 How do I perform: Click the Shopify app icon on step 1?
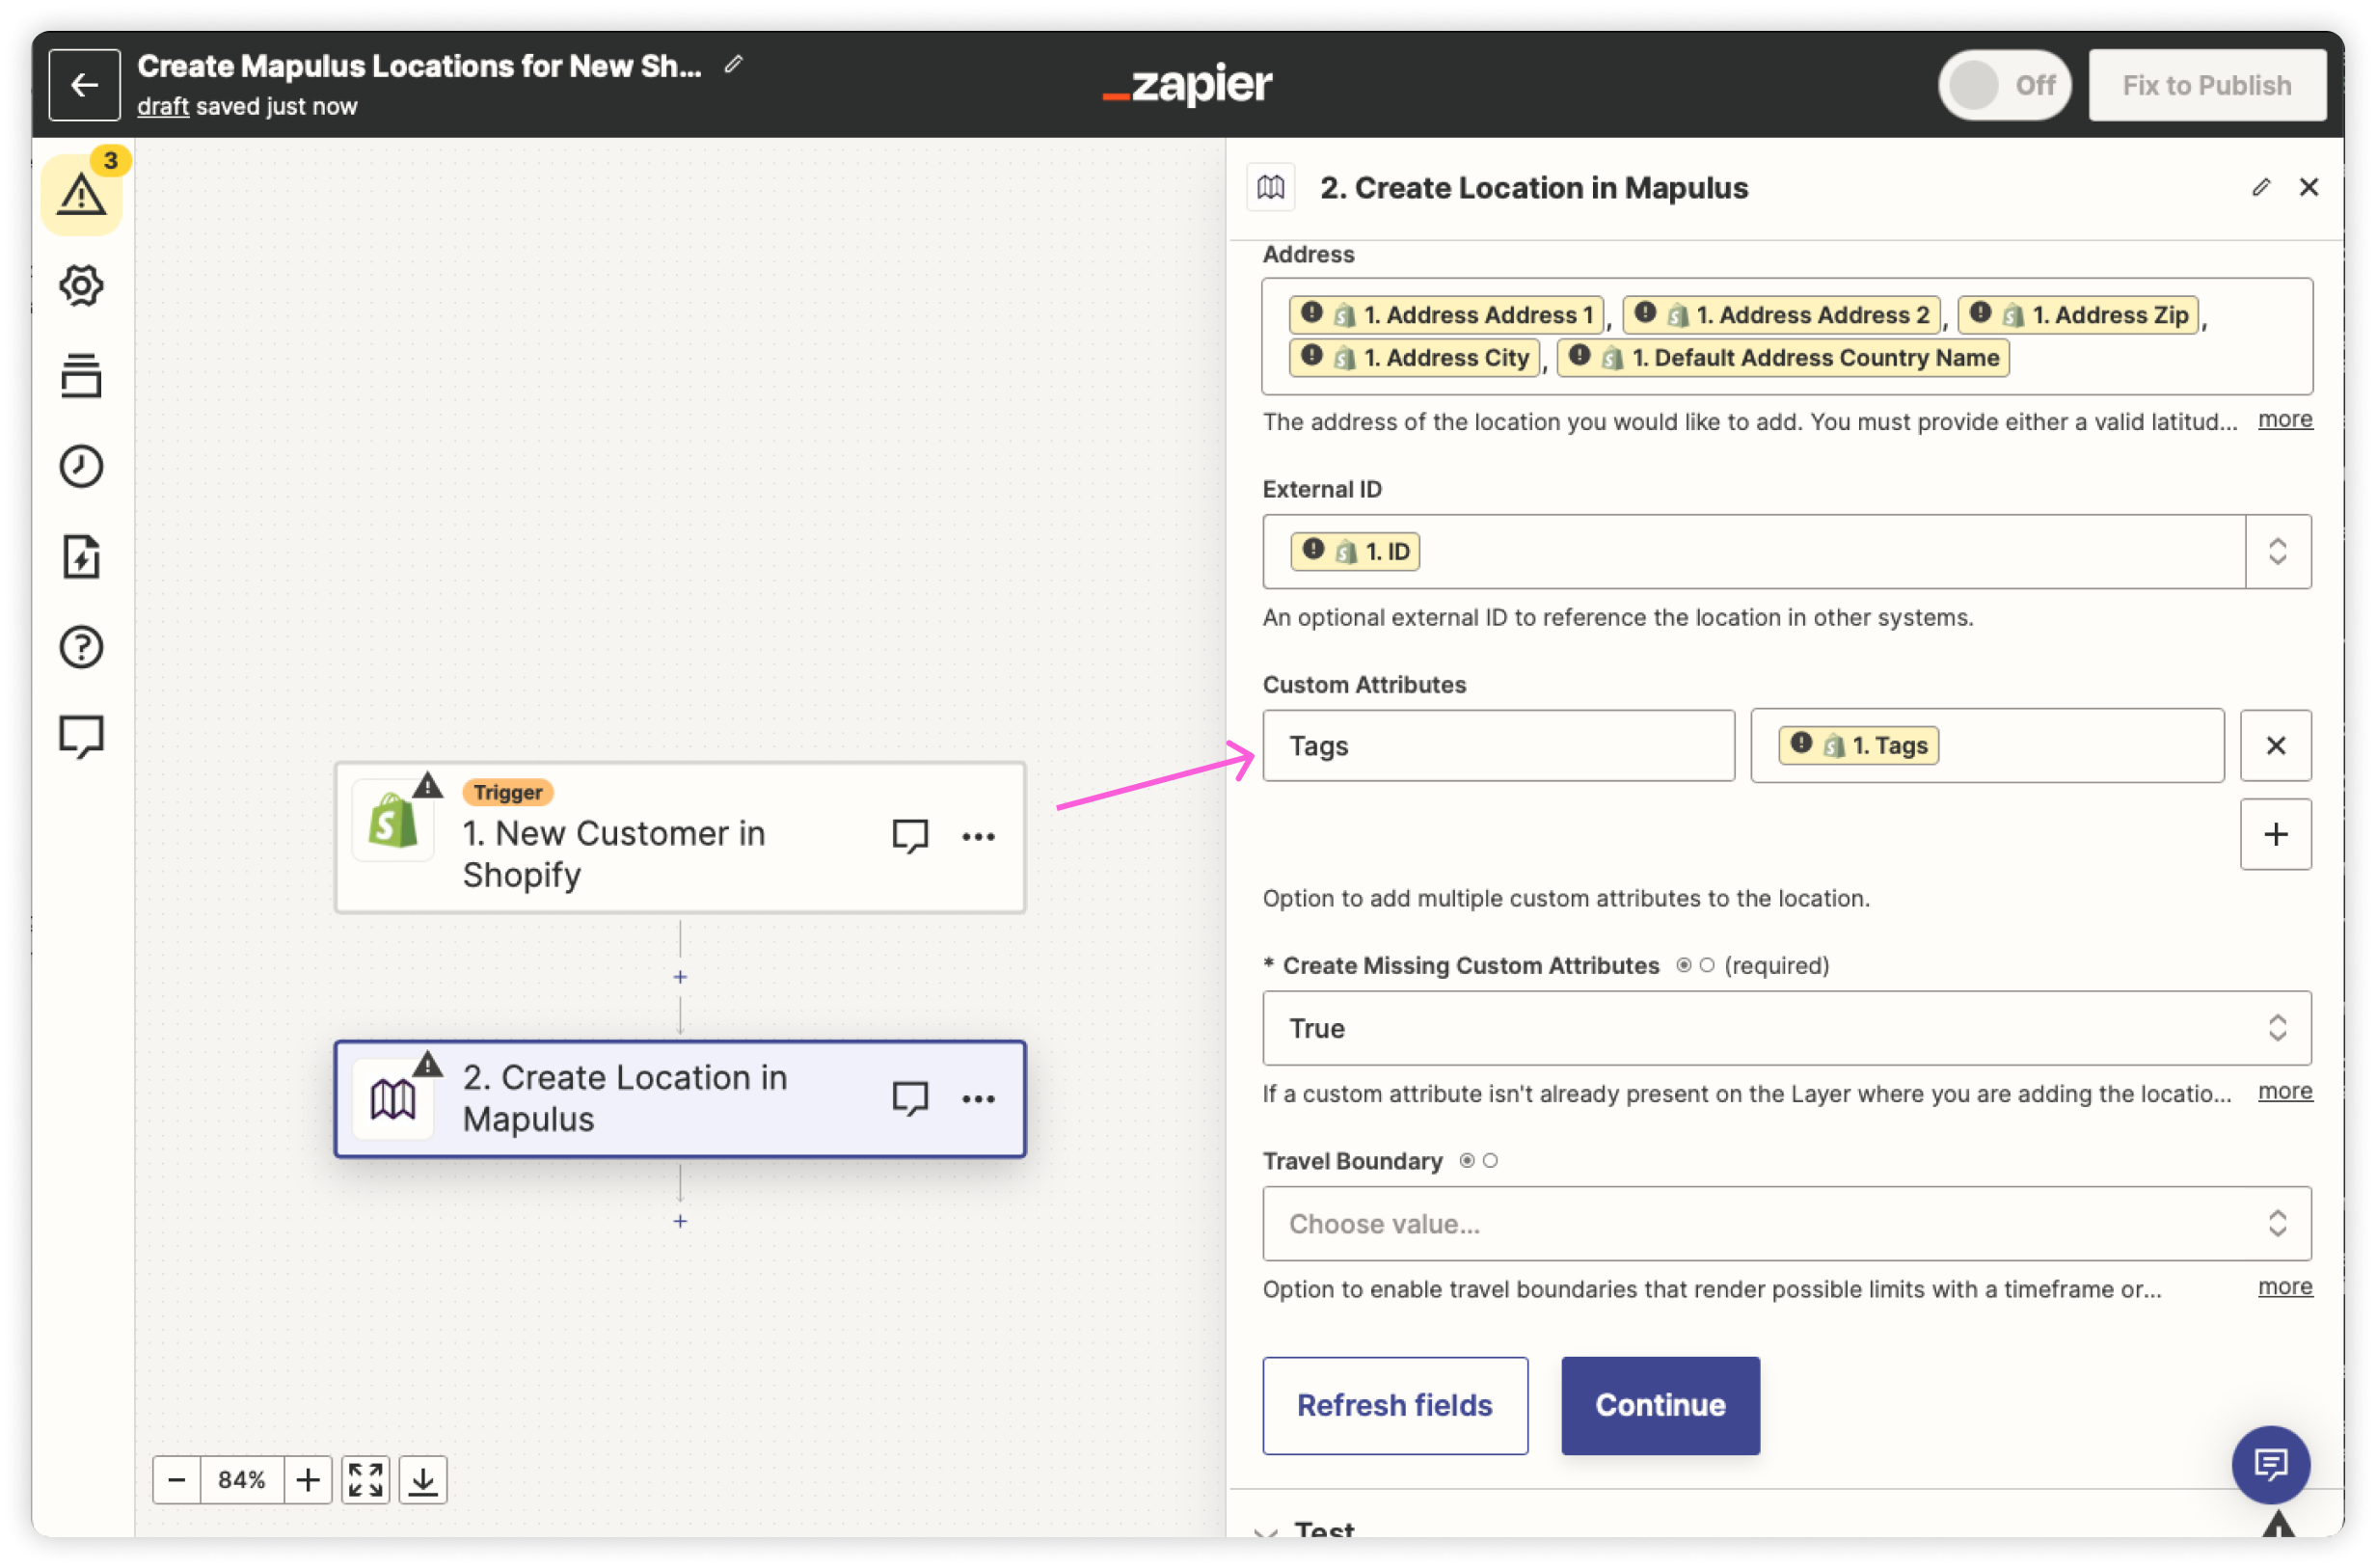pyautogui.click(x=393, y=822)
